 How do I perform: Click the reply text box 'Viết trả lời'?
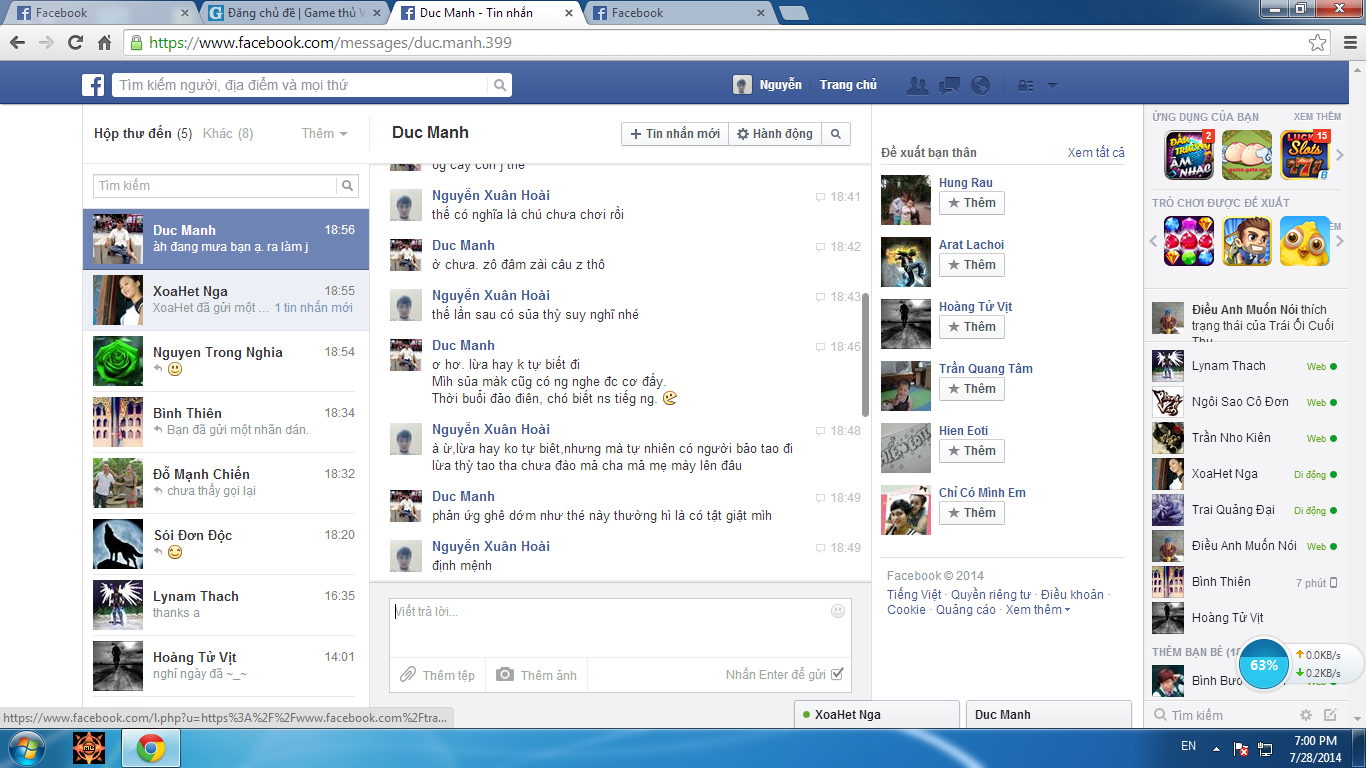tap(620, 628)
